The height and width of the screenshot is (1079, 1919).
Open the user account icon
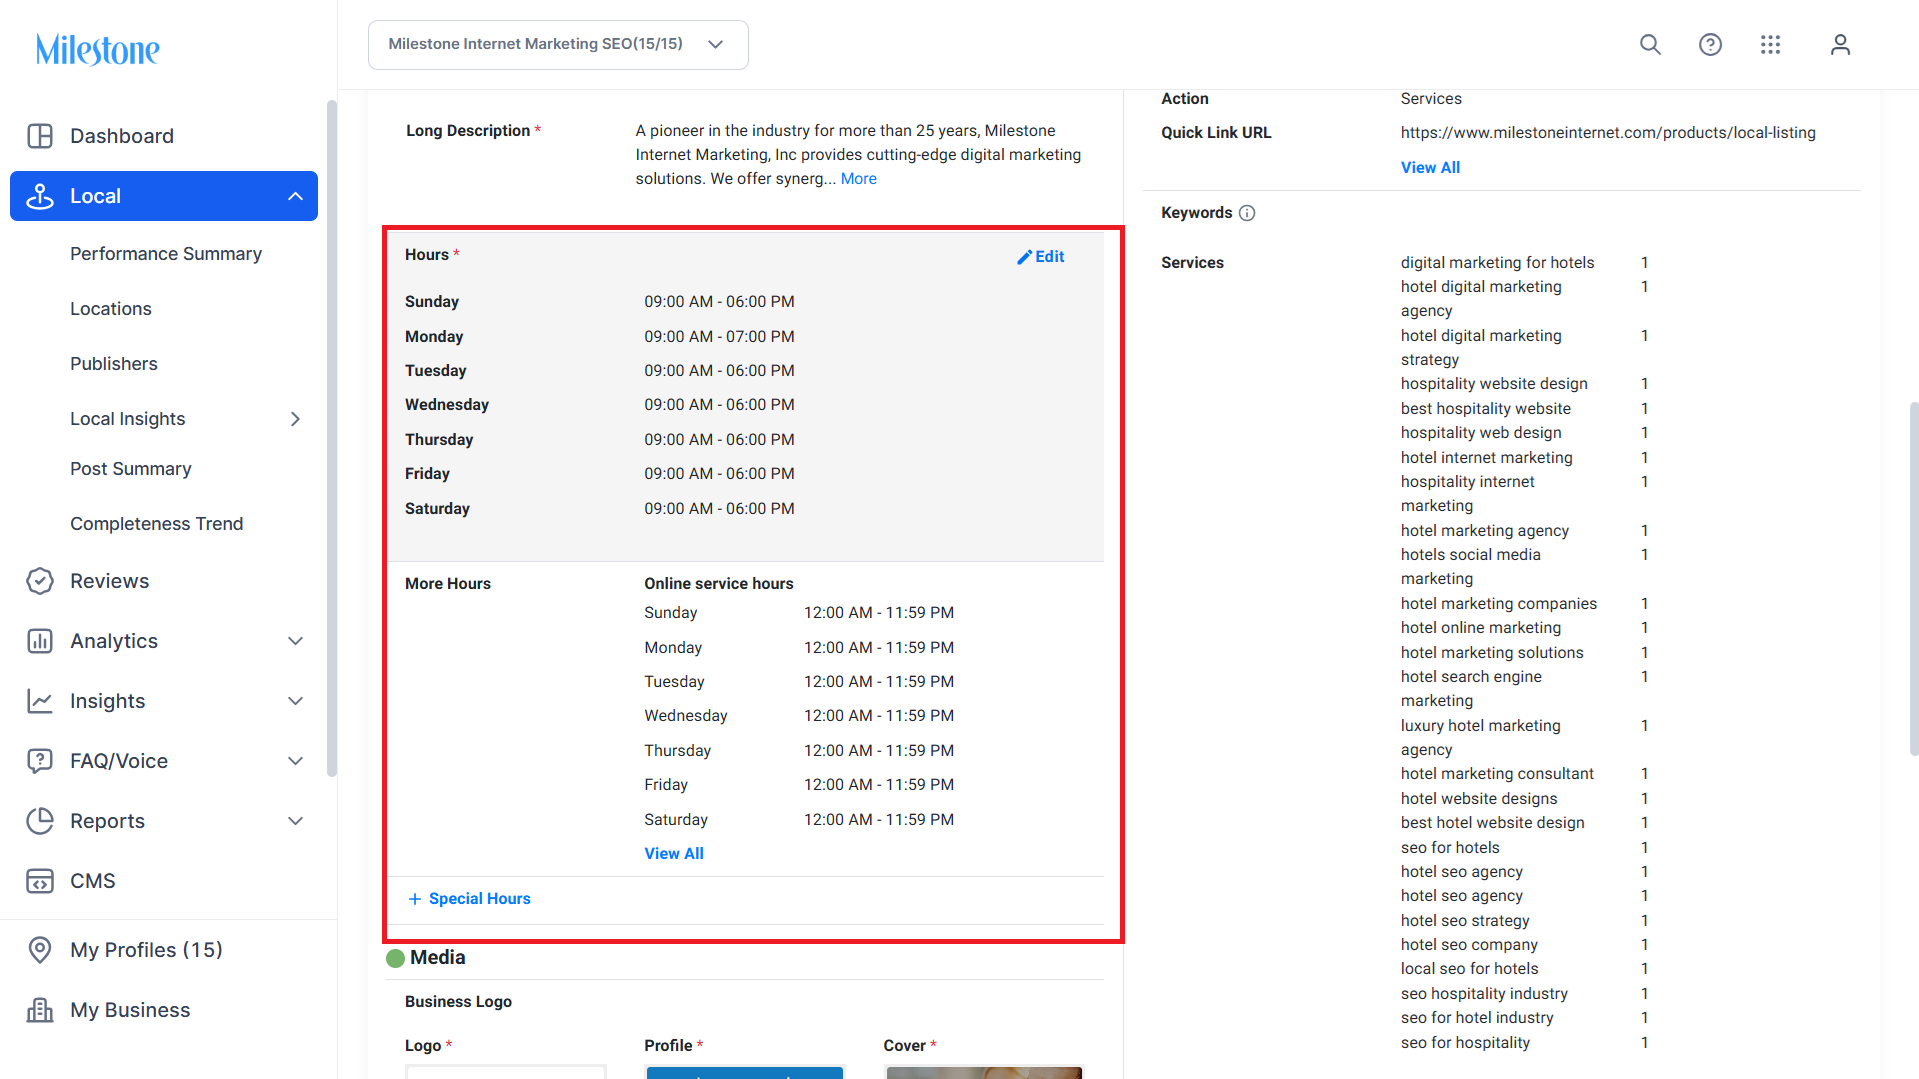click(1840, 45)
